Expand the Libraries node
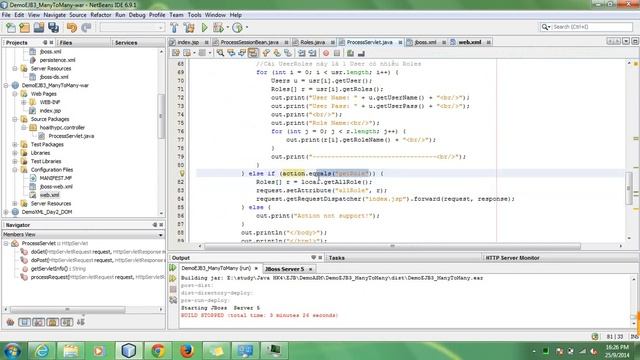The width and height of the screenshot is (640, 360). 15,153
